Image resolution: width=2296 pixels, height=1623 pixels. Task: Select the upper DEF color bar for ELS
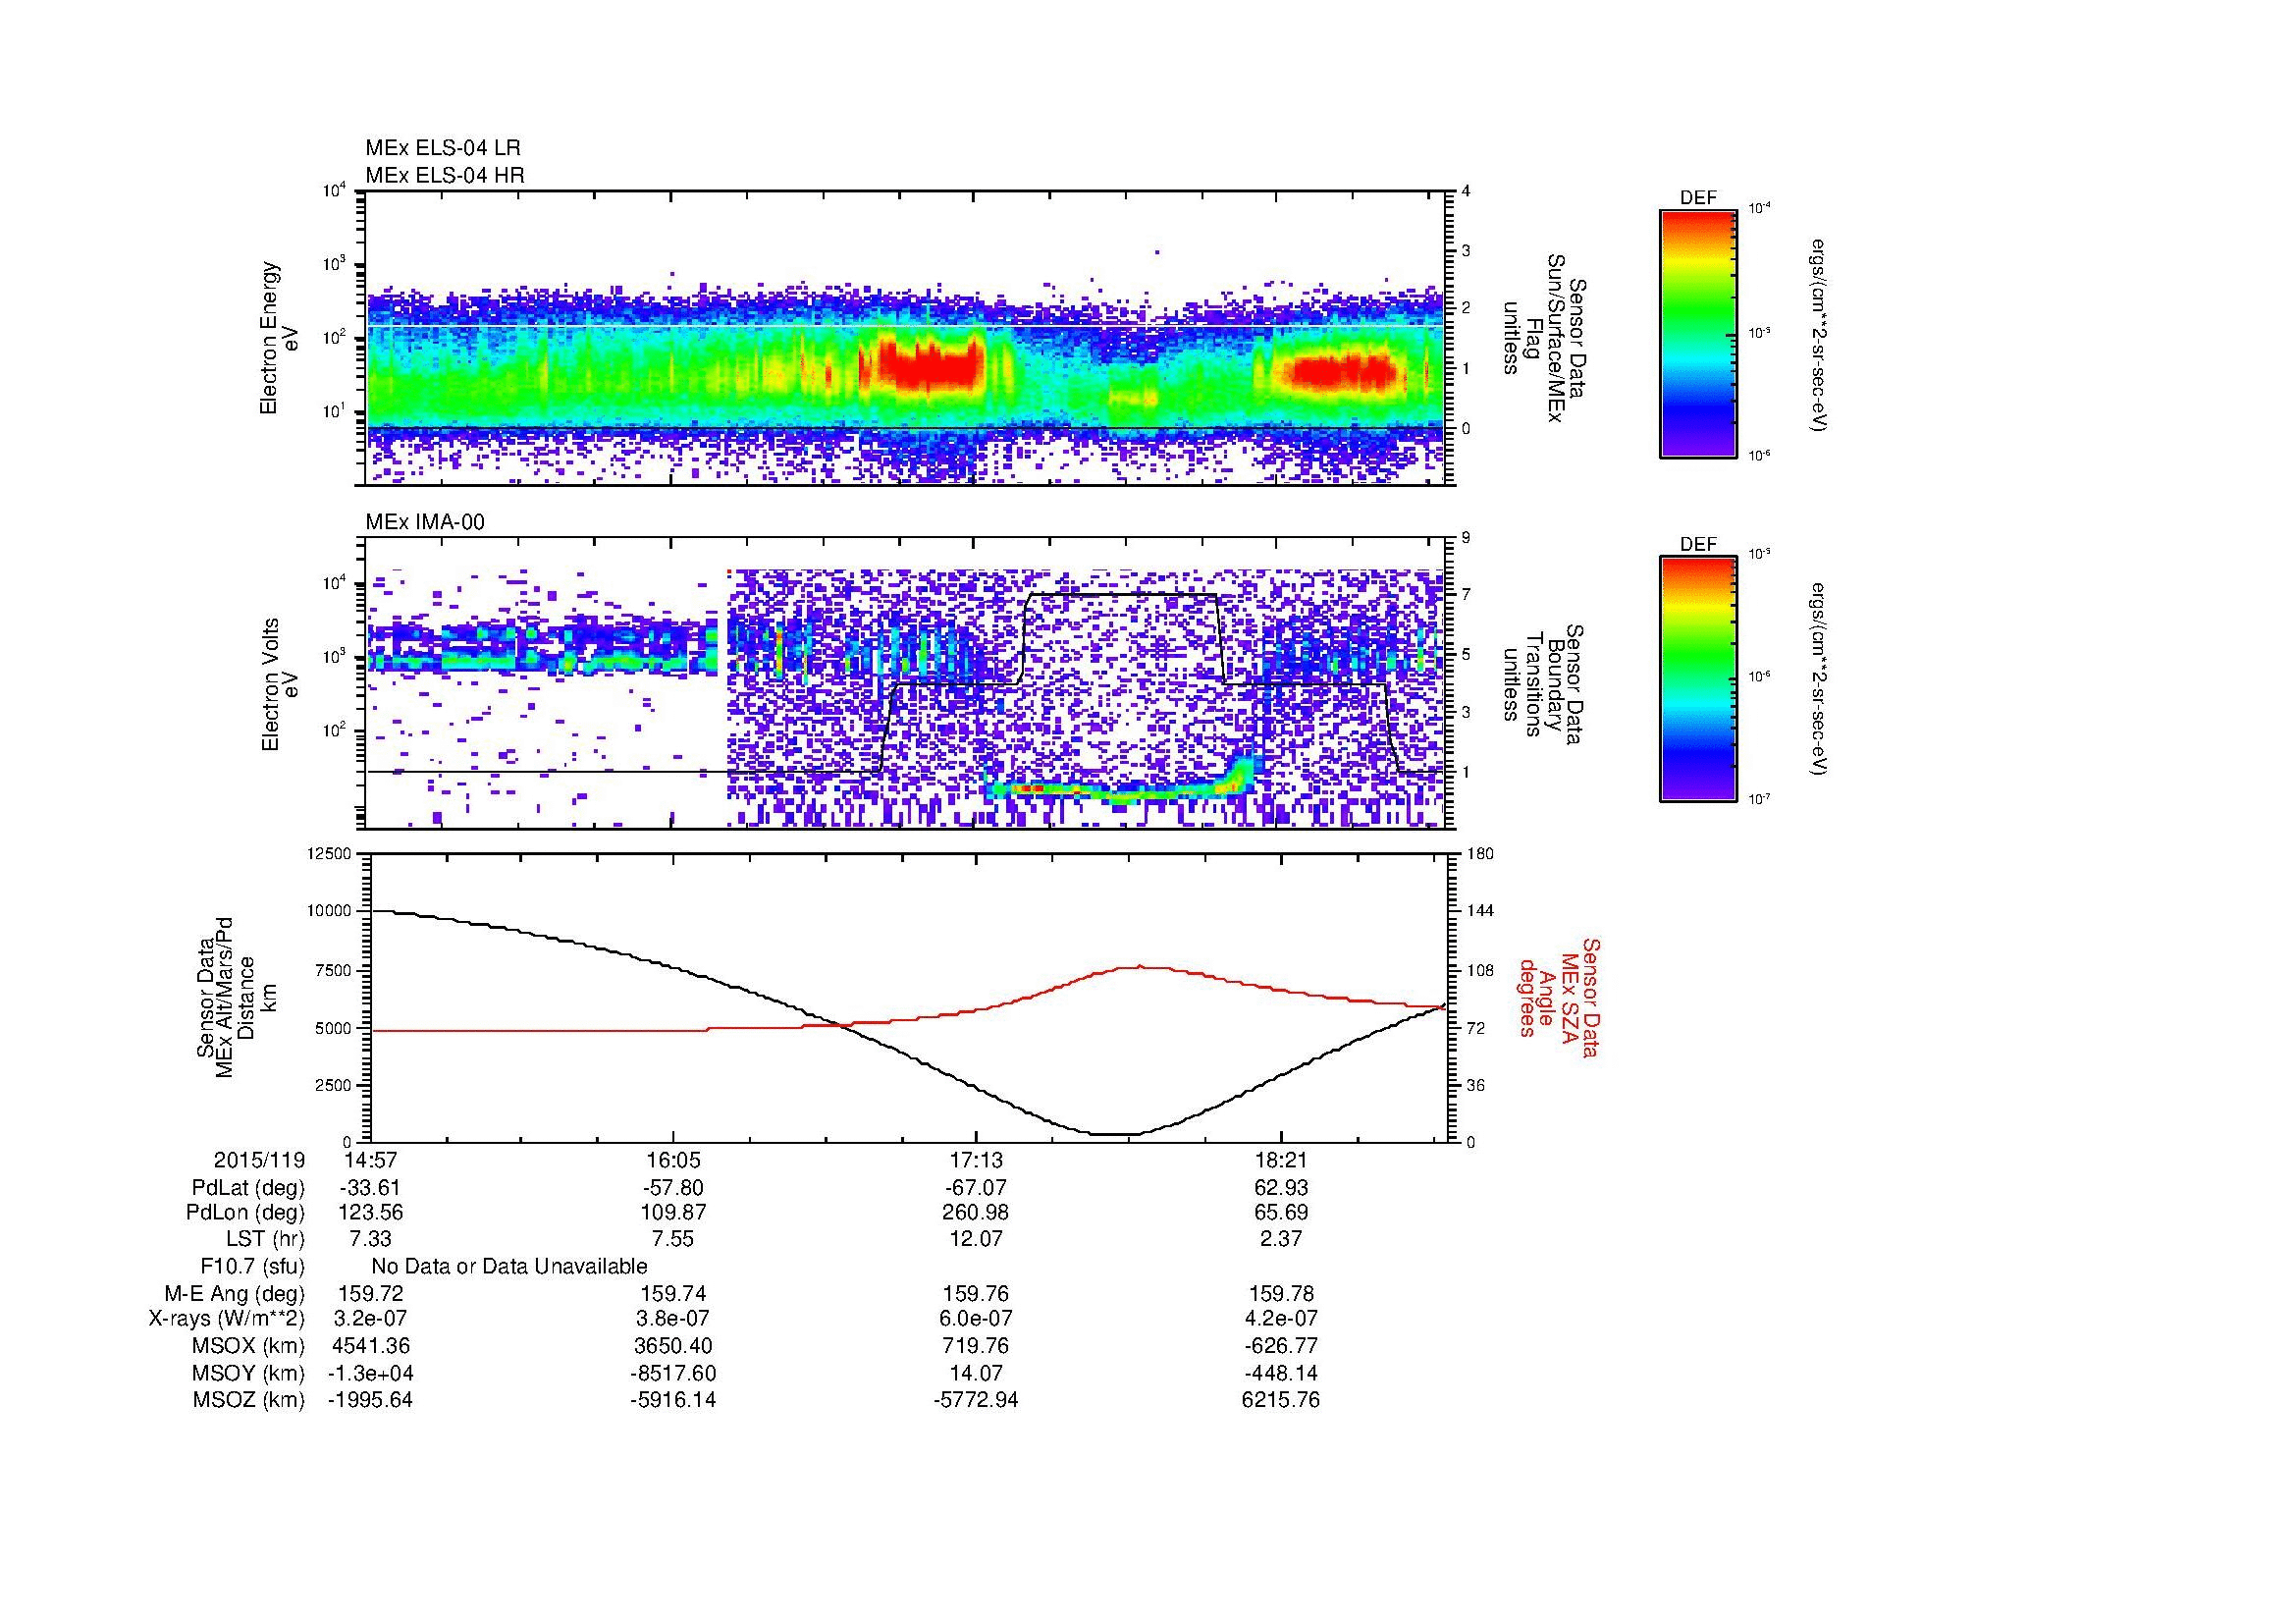coord(1698,333)
